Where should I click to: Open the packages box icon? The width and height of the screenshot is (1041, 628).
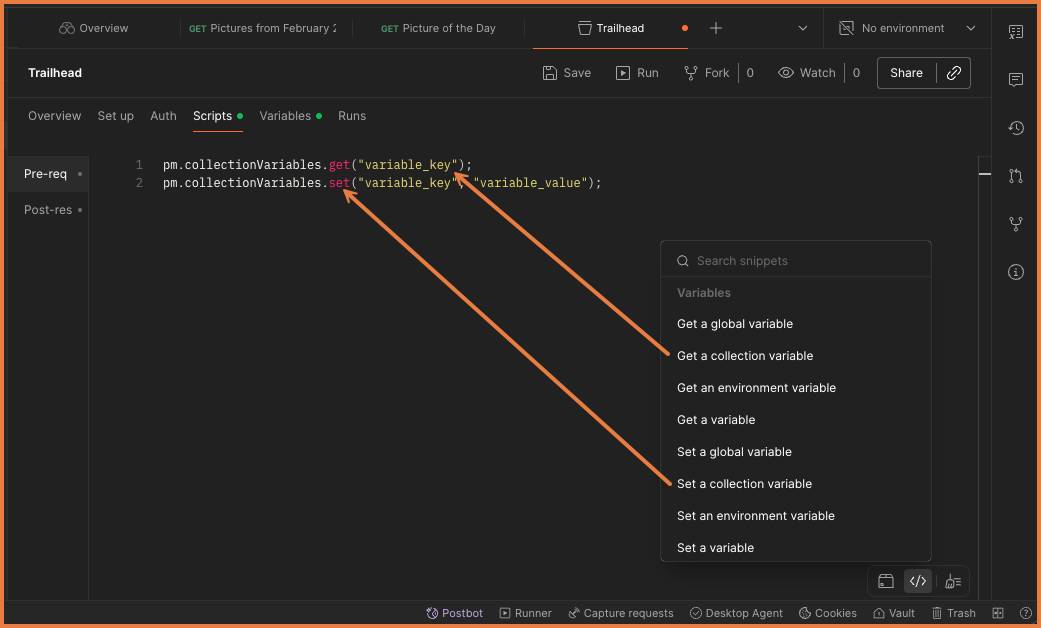886,582
